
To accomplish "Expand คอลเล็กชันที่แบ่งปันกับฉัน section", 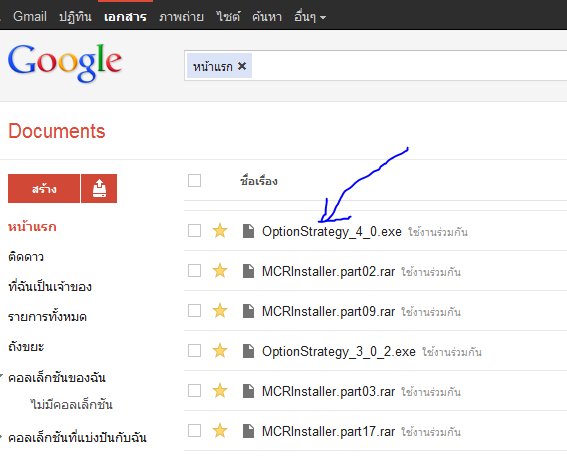I will coord(1,437).
